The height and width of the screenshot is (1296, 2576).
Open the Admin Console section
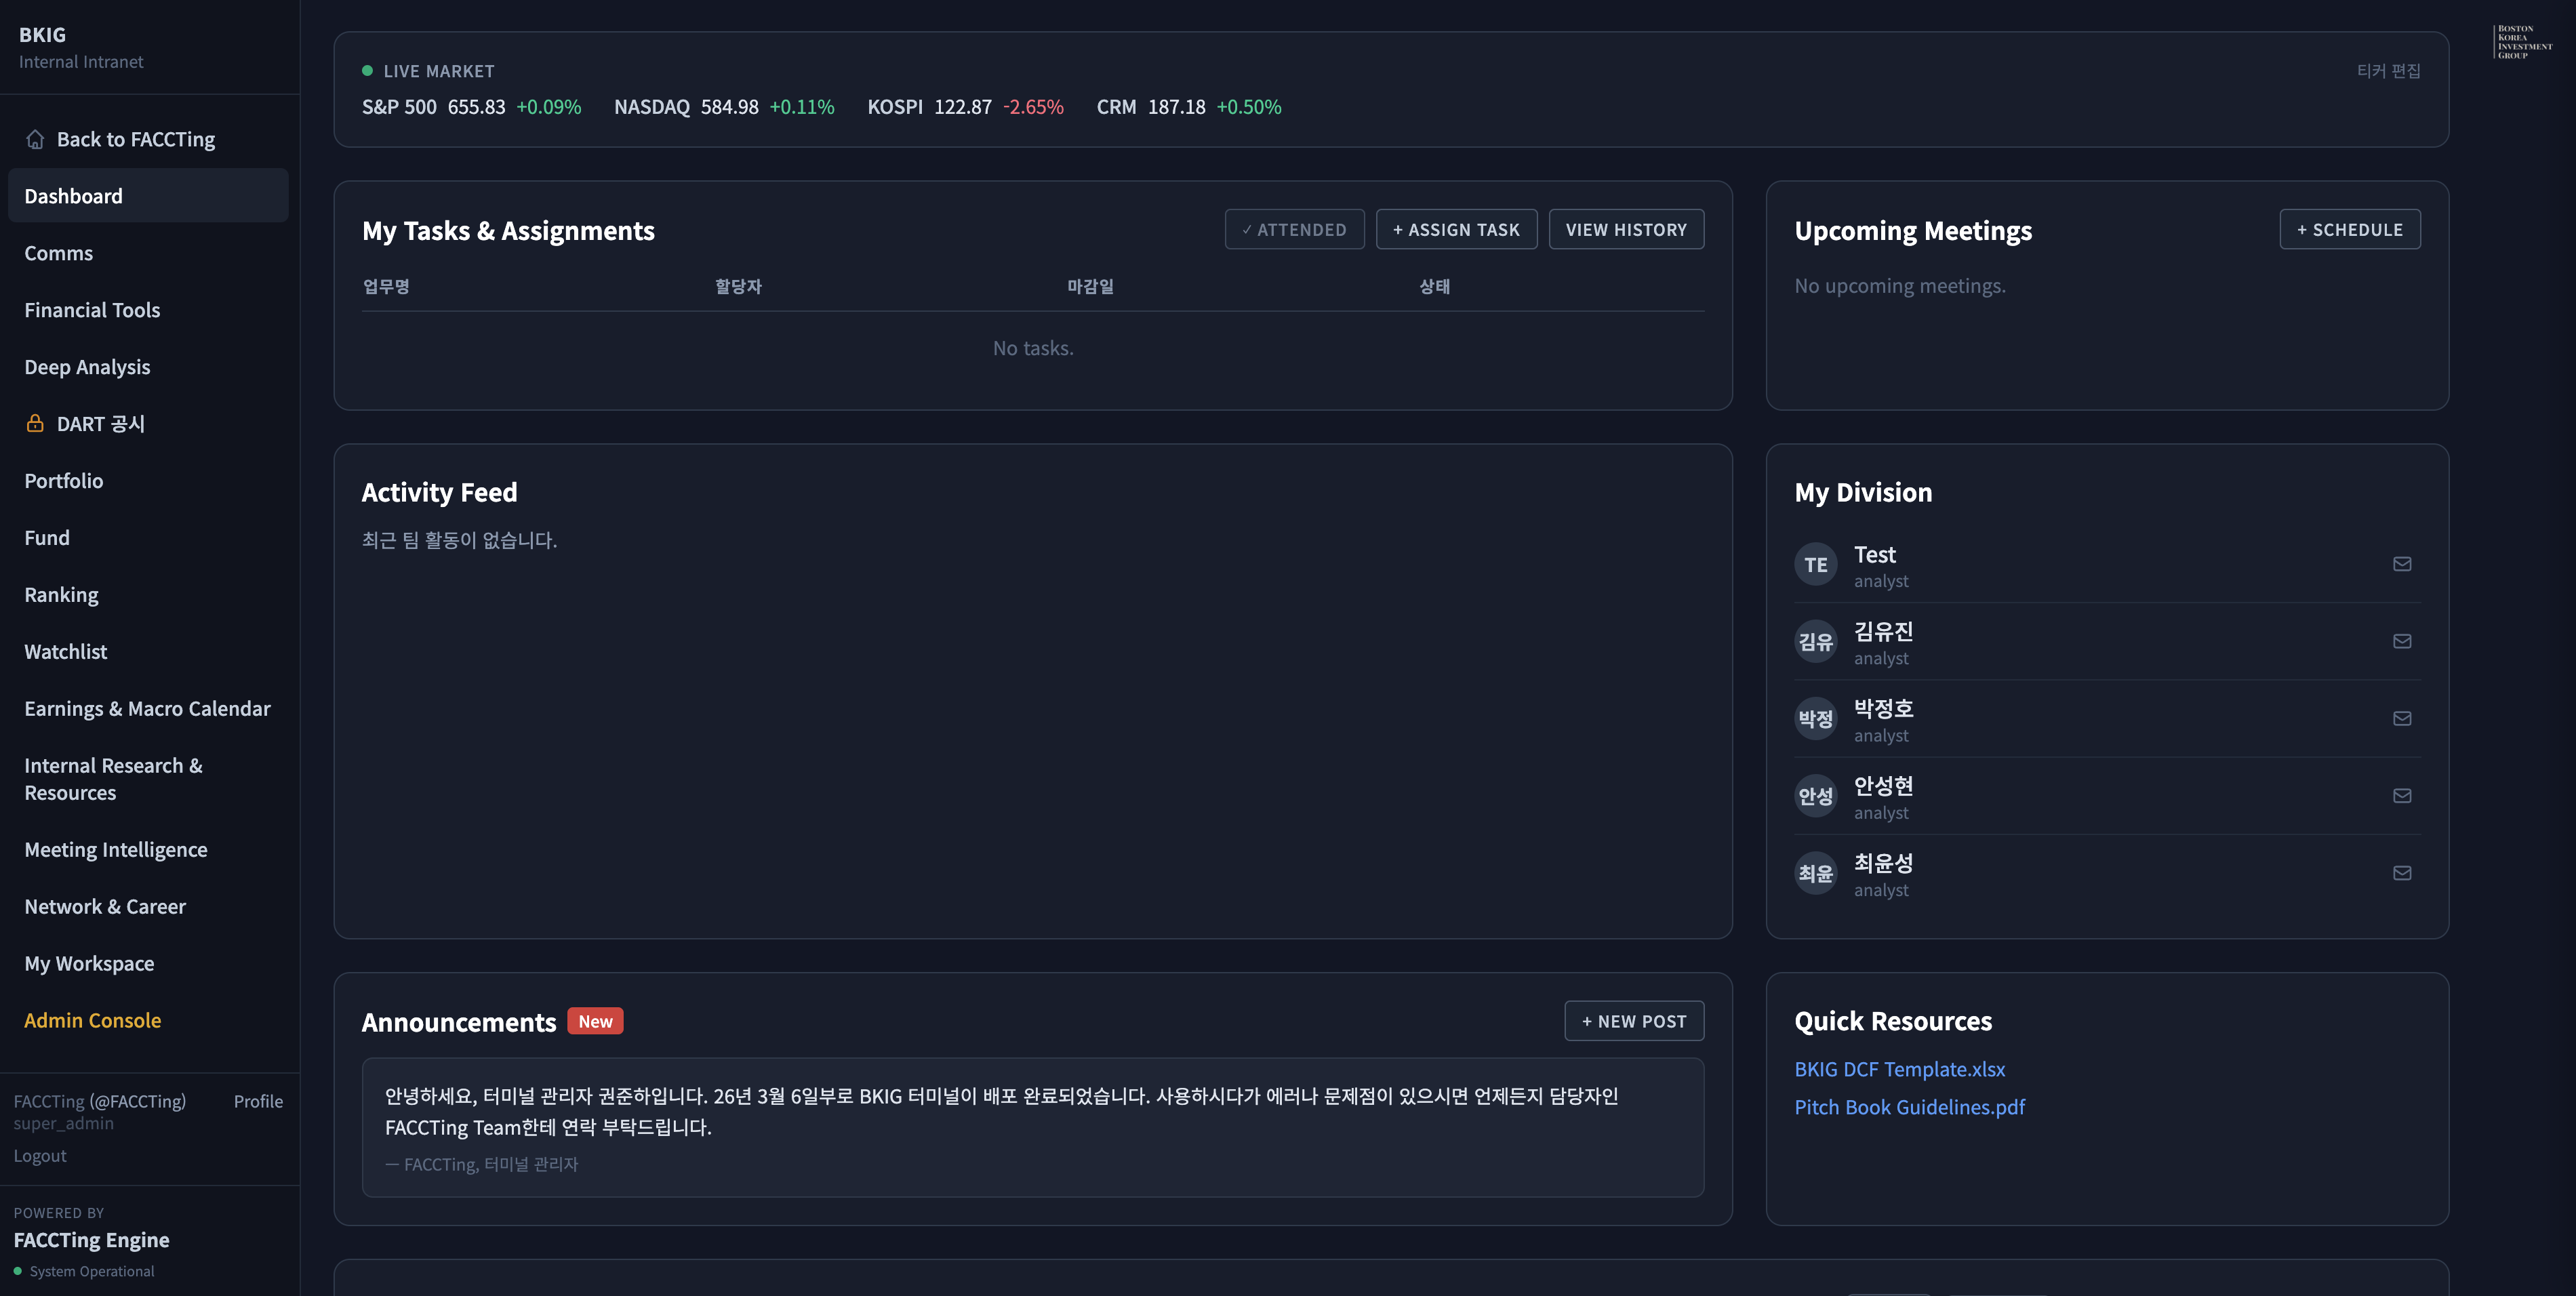click(x=92, y=1020)
